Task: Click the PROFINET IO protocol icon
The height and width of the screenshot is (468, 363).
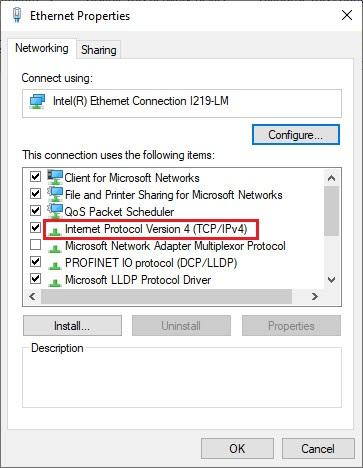Action: (x=55, y=265)
